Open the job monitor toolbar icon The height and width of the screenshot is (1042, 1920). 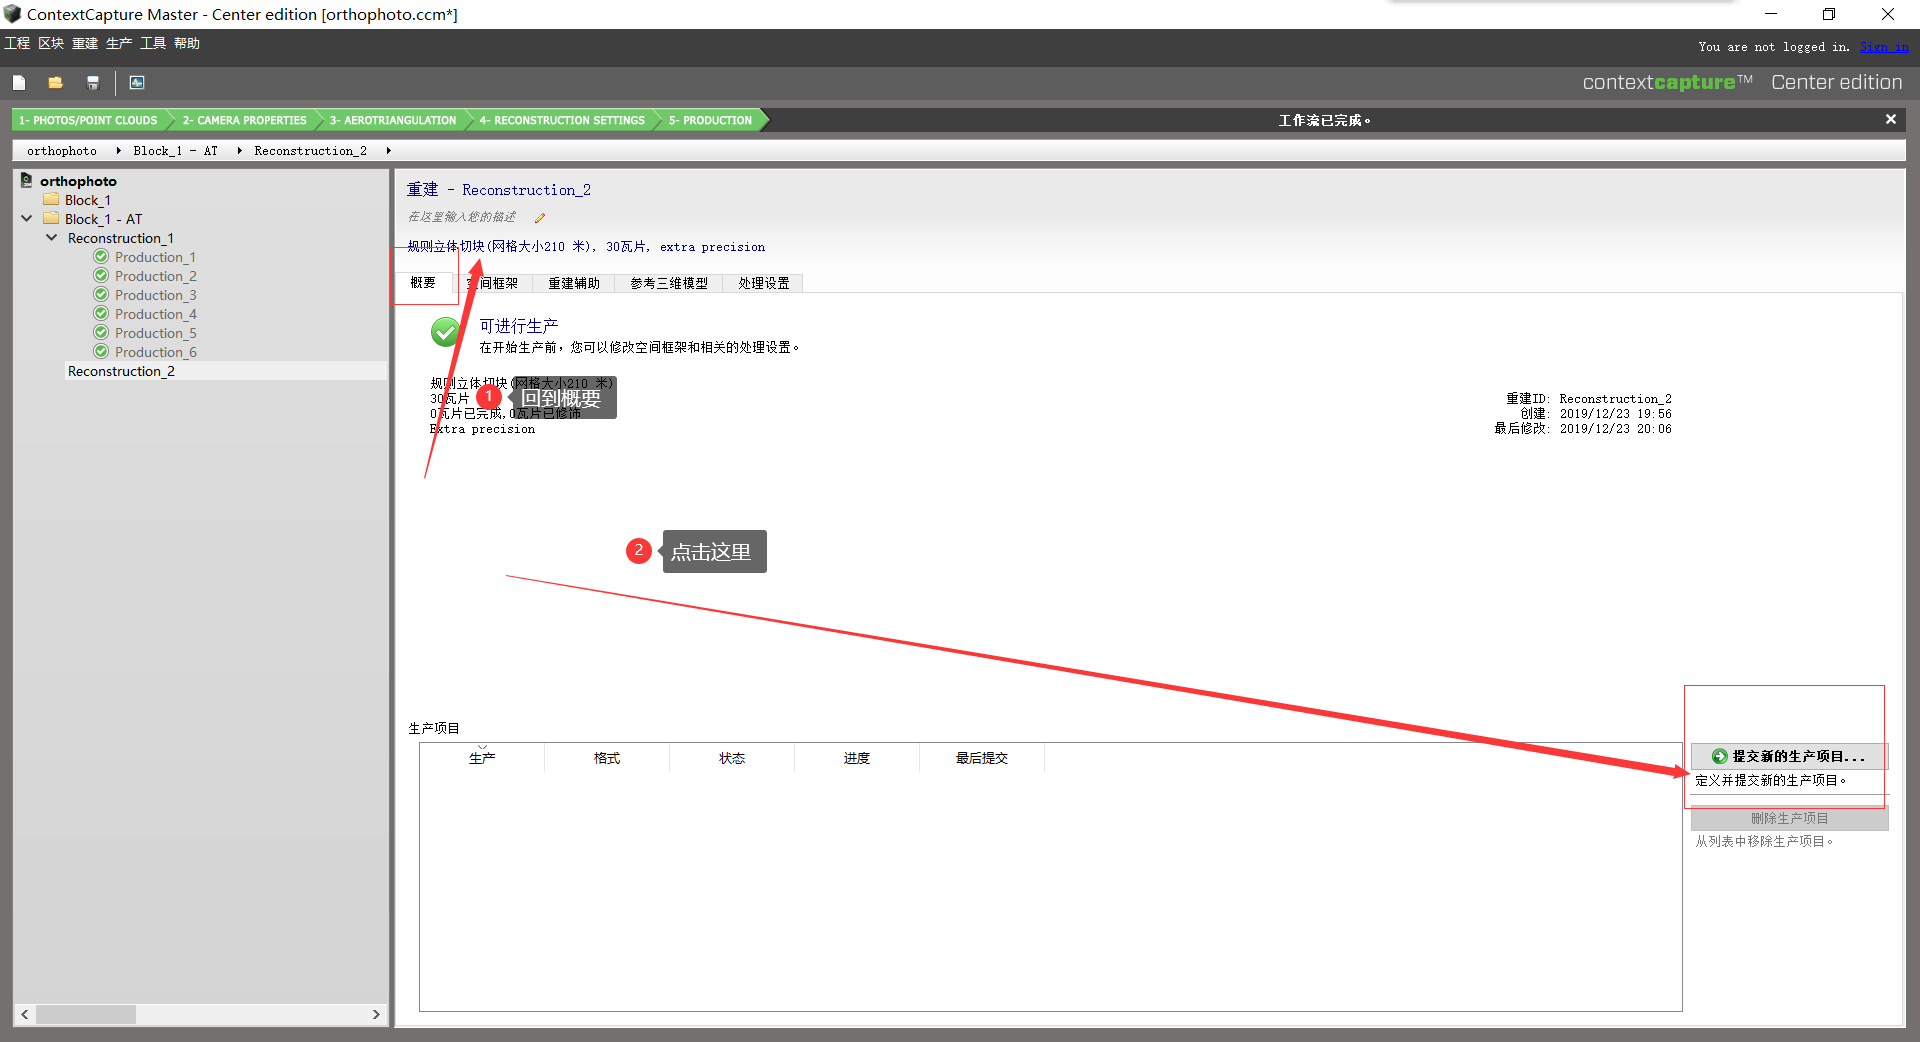tap(137, 83)
